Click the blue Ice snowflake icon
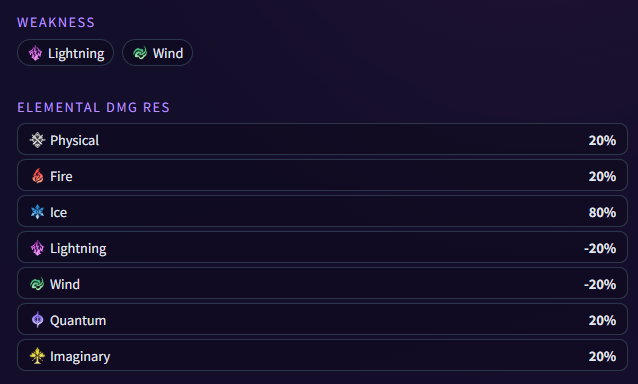 click(x=37, y=212)
